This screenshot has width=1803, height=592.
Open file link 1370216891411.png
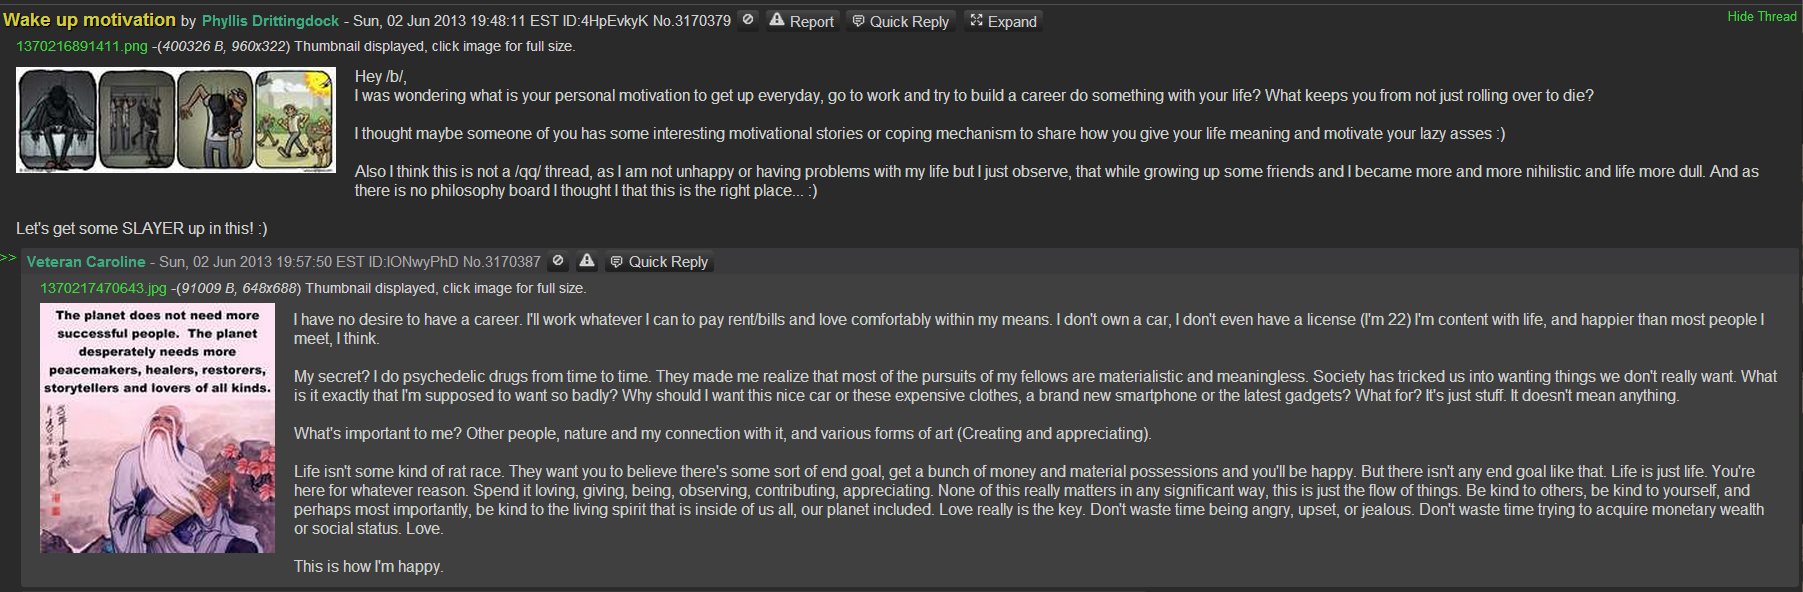[82, 46]
